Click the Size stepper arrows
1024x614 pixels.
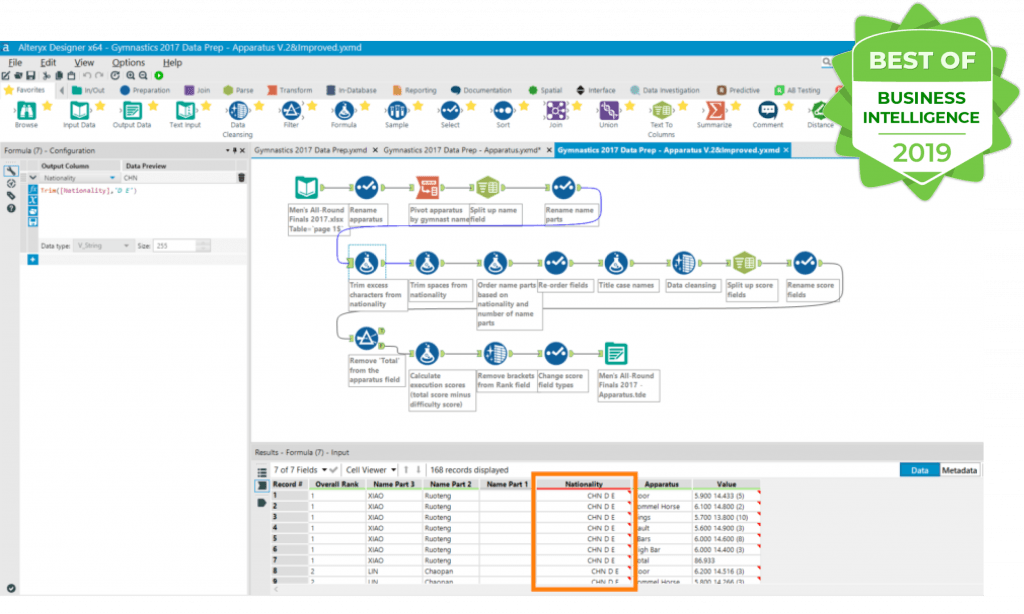pos(203,246)
